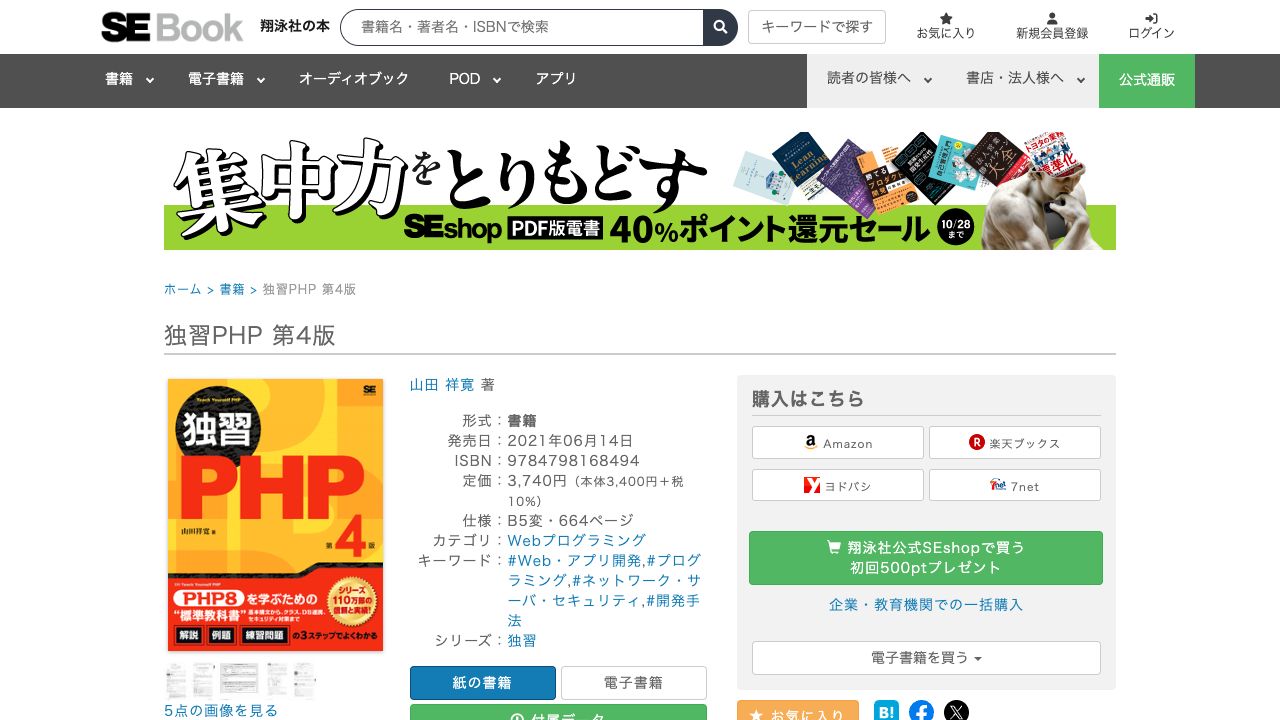
Task: Click 付属データ green button
Action: click(x=558, y=712)
